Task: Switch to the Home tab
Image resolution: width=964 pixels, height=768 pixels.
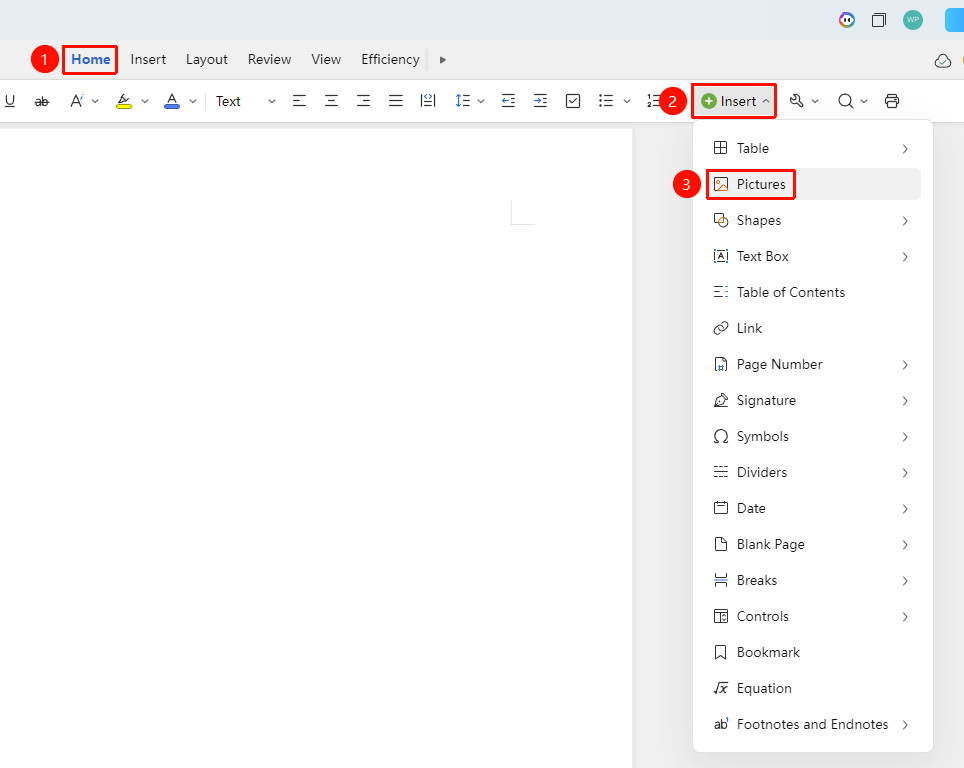Action: (x=91, y=60)
